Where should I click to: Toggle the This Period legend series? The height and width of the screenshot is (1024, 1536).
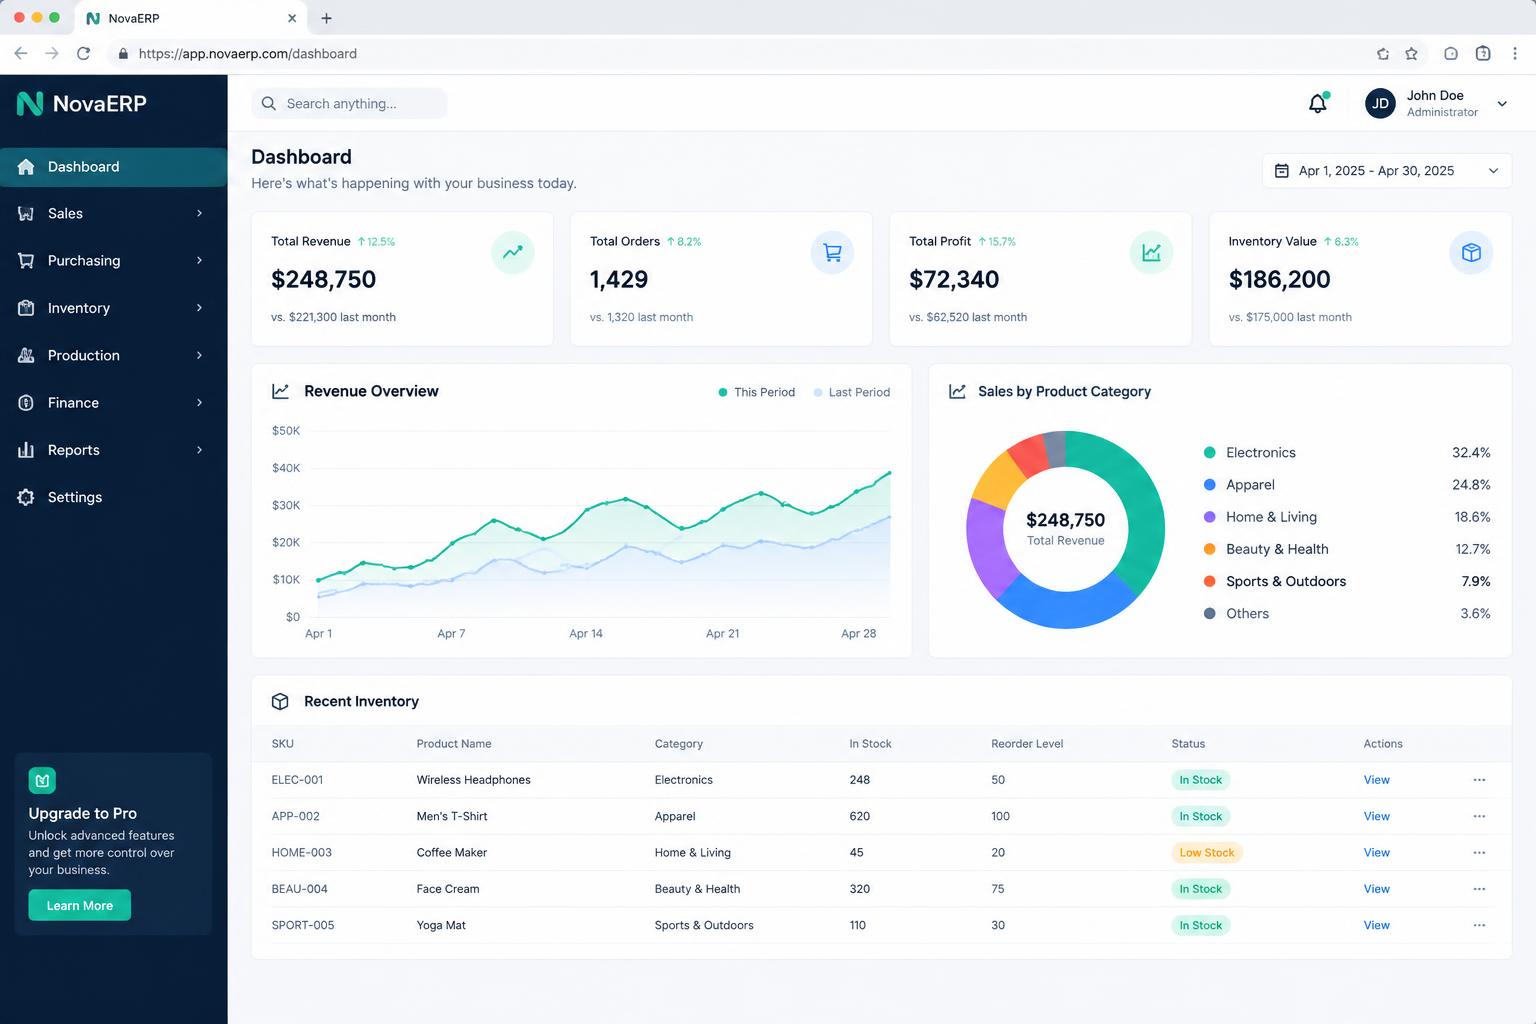pyautogui.click(x=756, y=392)
